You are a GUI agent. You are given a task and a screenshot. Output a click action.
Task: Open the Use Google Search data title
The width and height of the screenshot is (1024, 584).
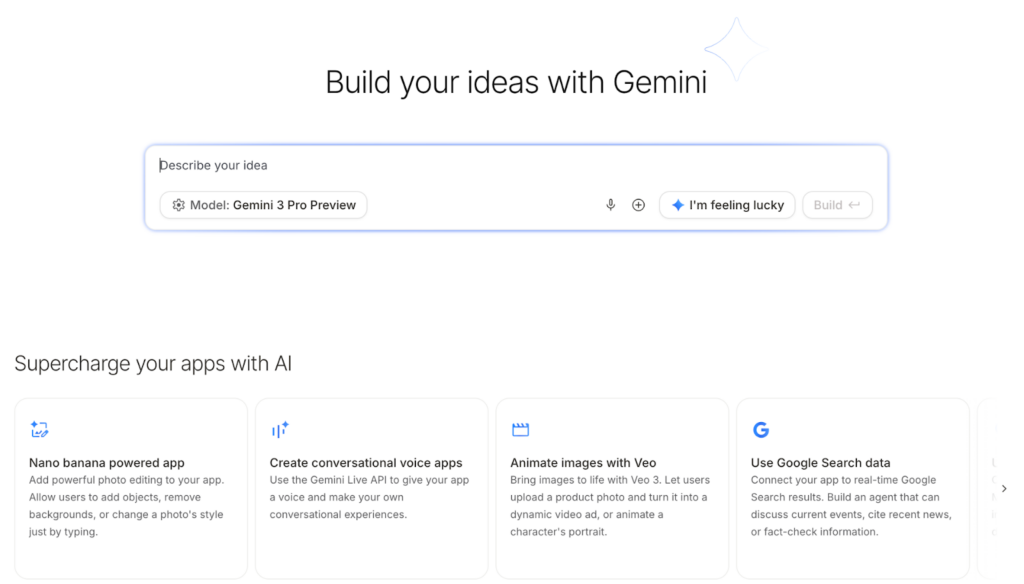820,463
